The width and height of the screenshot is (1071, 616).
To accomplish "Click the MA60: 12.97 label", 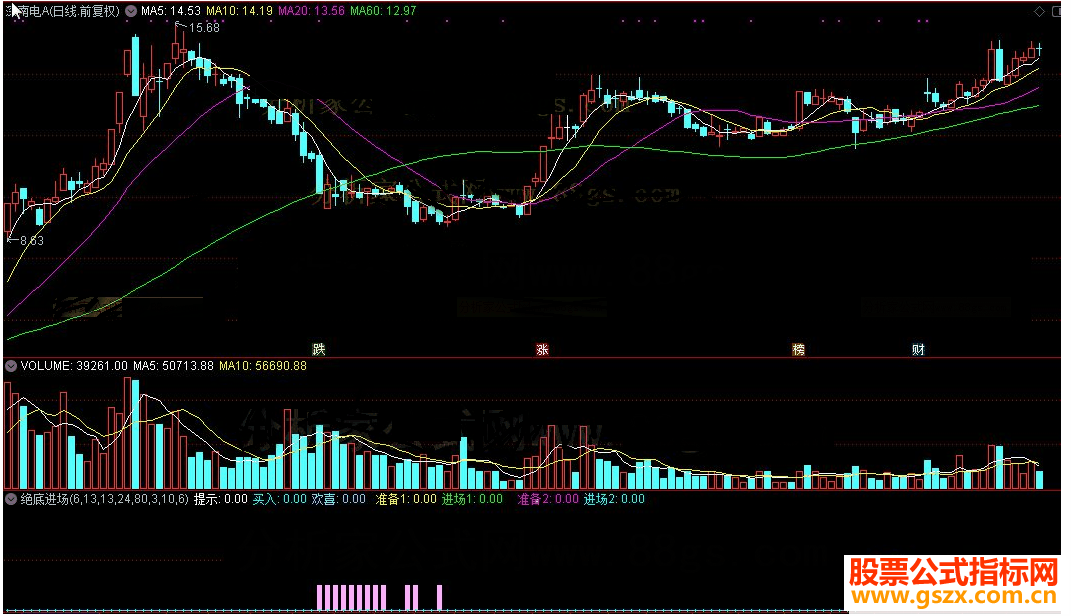I will click(x=383, y=12).
